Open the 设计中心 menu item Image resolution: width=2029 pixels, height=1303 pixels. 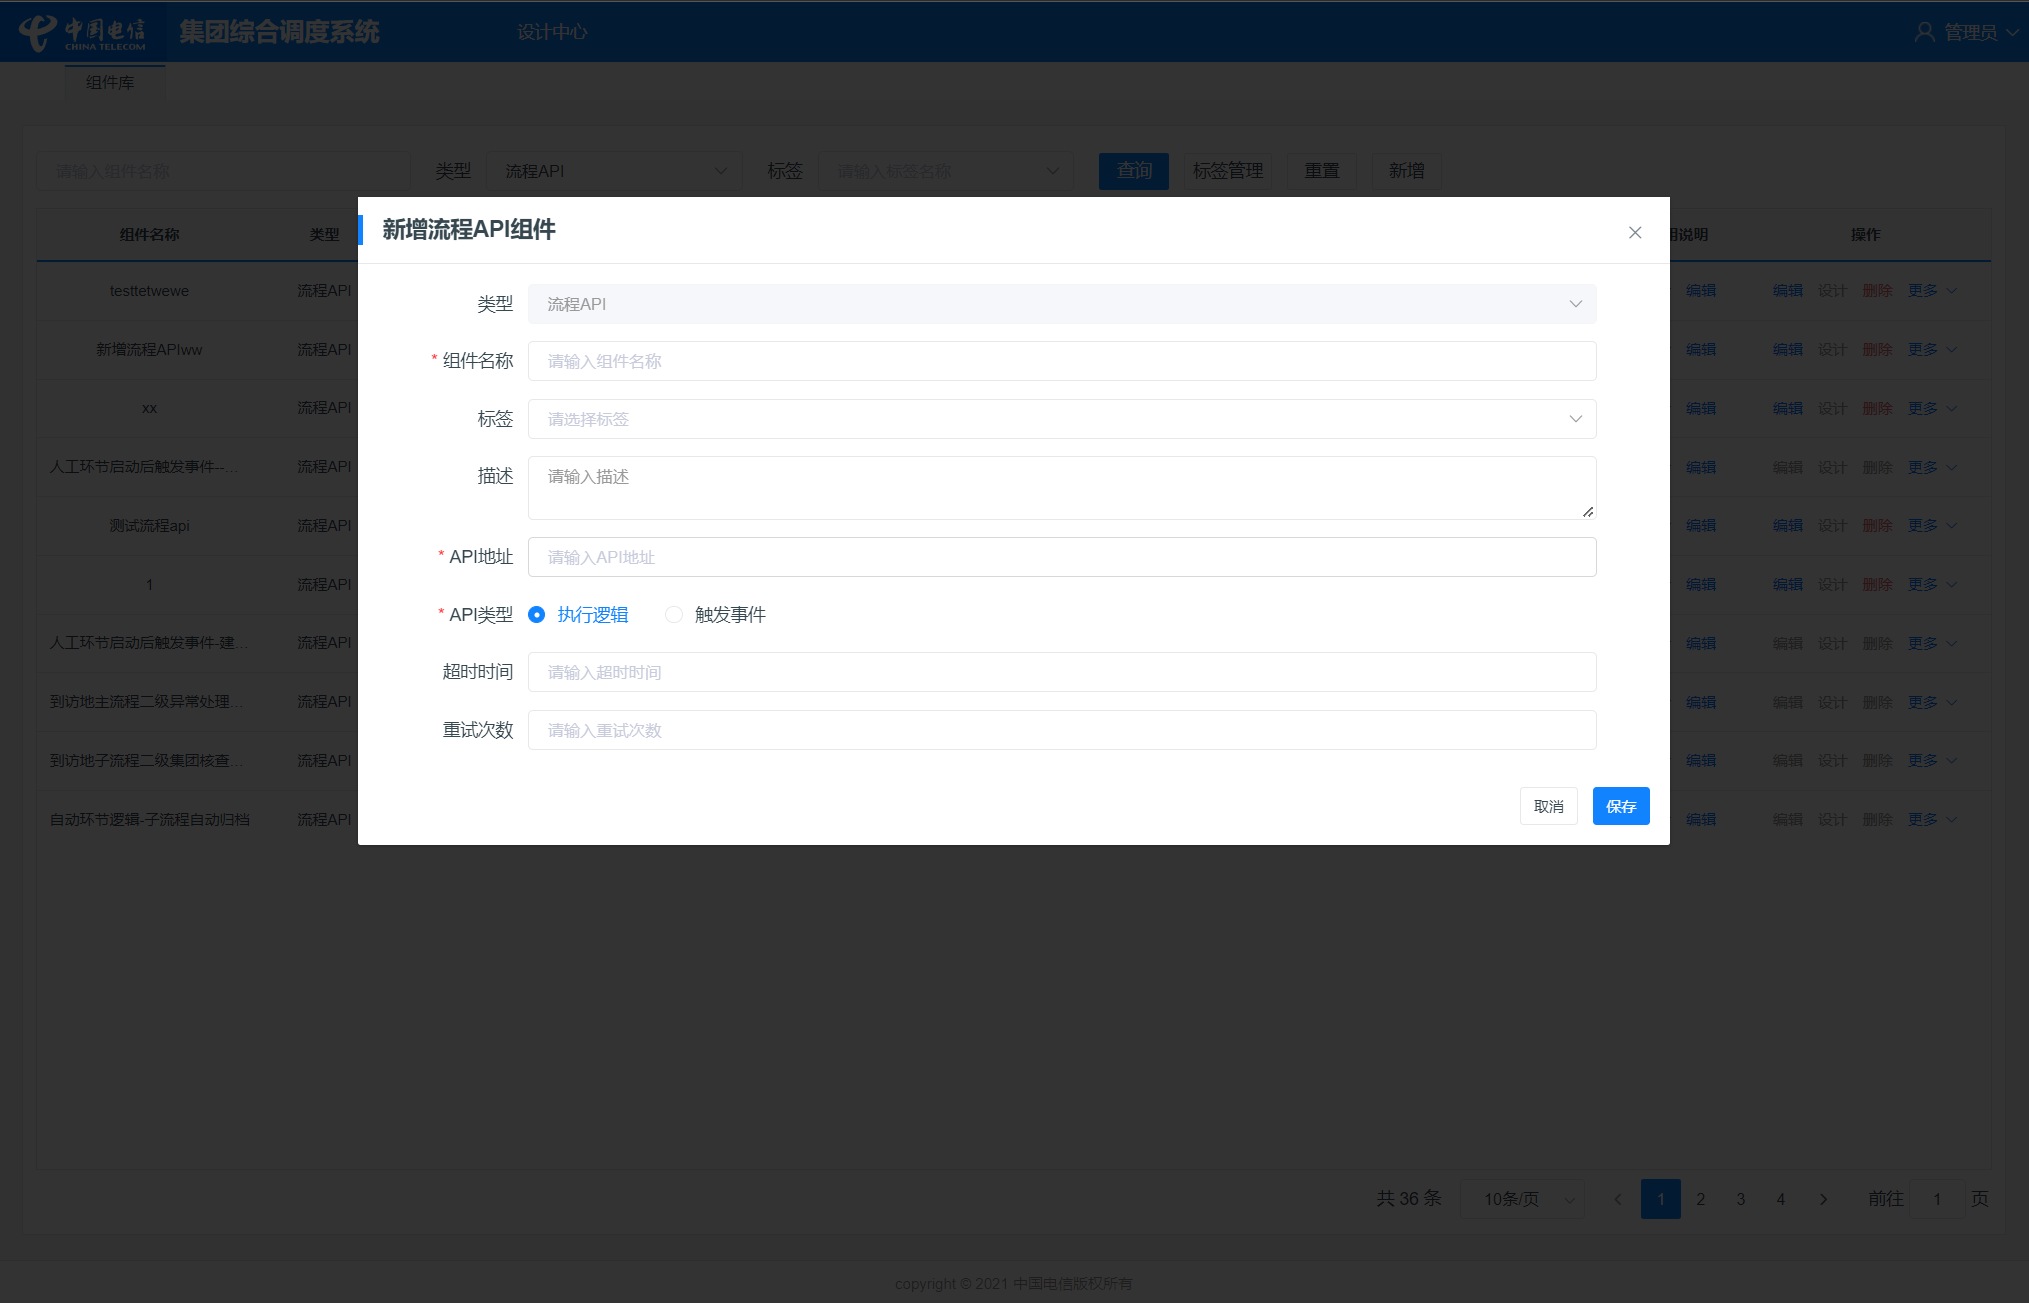[x=552, y=32]
